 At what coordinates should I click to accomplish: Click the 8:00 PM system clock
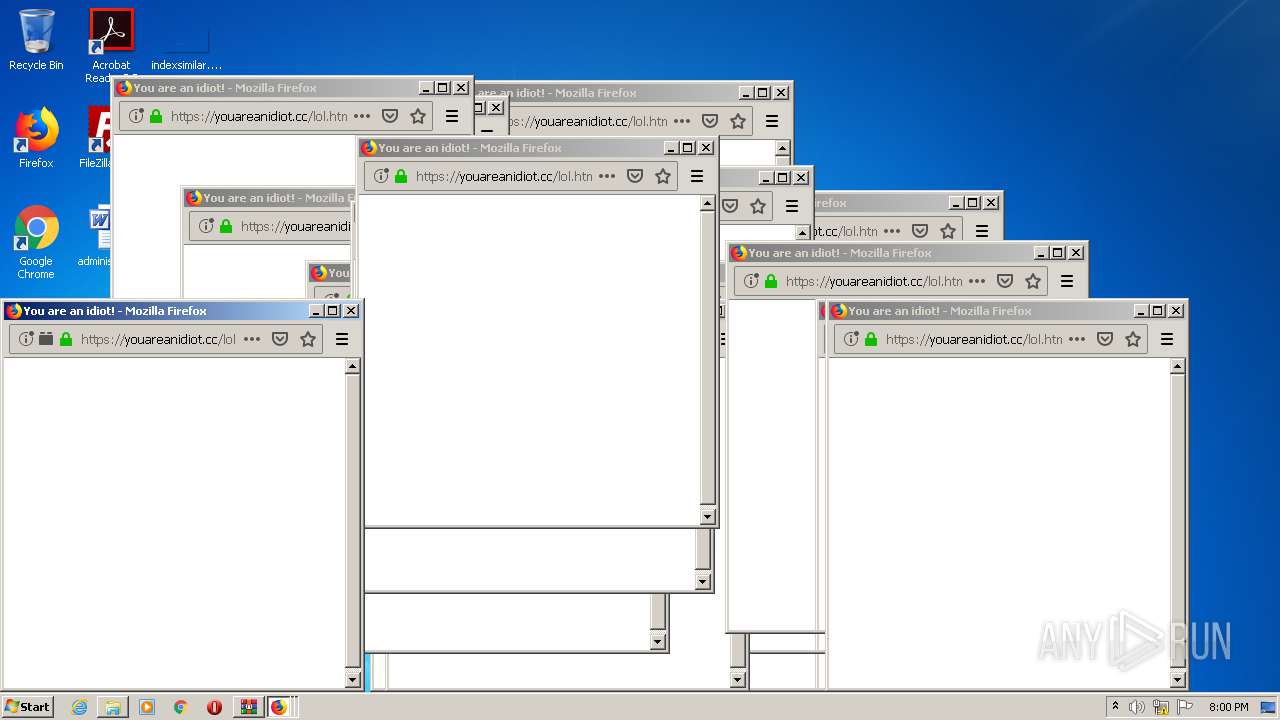pos(1228,707)
